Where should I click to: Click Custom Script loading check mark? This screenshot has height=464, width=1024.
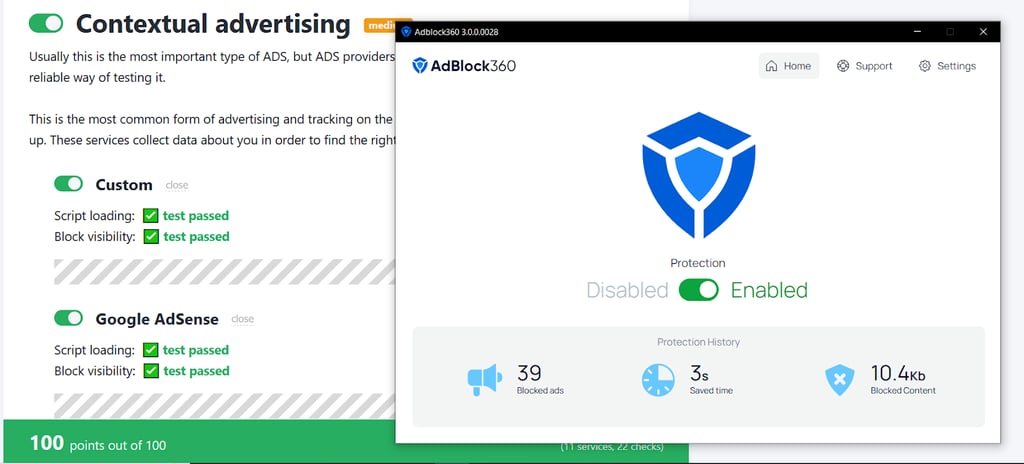pos(151,216)
